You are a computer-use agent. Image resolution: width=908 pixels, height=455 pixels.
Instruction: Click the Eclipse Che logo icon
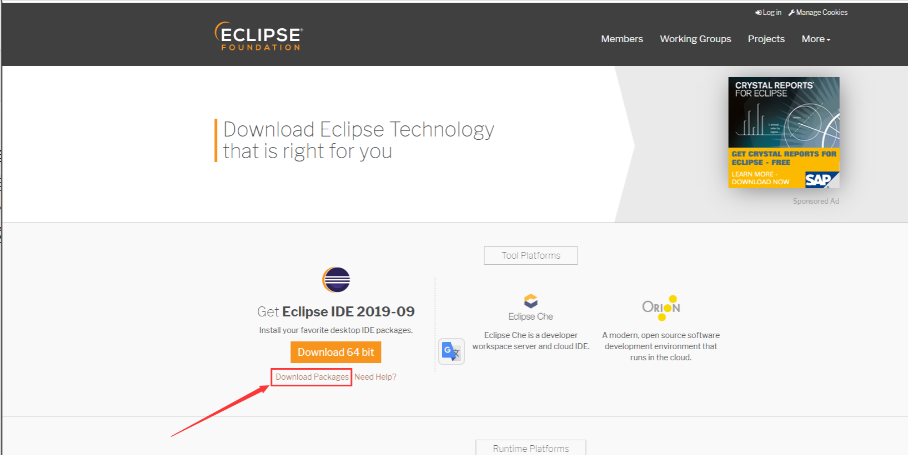click(x=530, y=301)
